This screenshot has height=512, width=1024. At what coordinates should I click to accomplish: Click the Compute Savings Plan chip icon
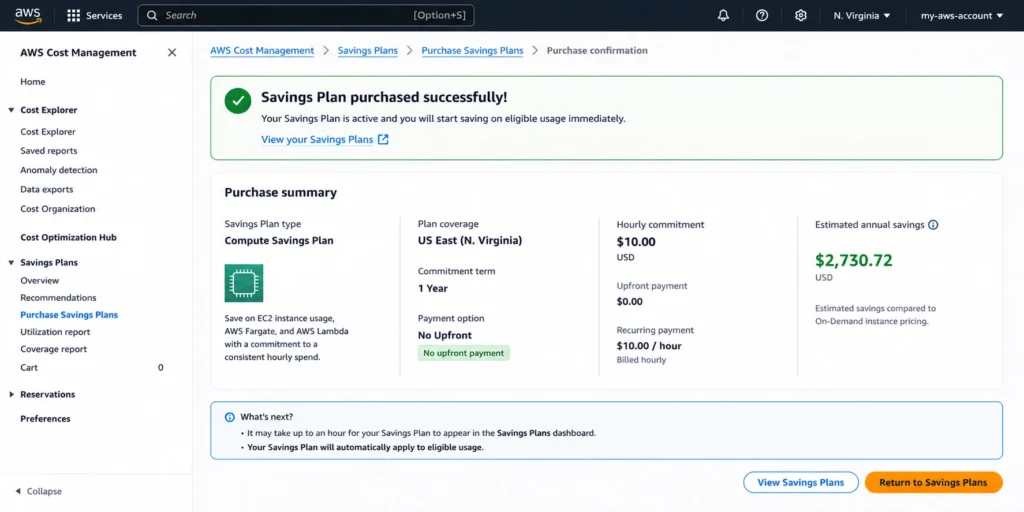click(244, 283)
